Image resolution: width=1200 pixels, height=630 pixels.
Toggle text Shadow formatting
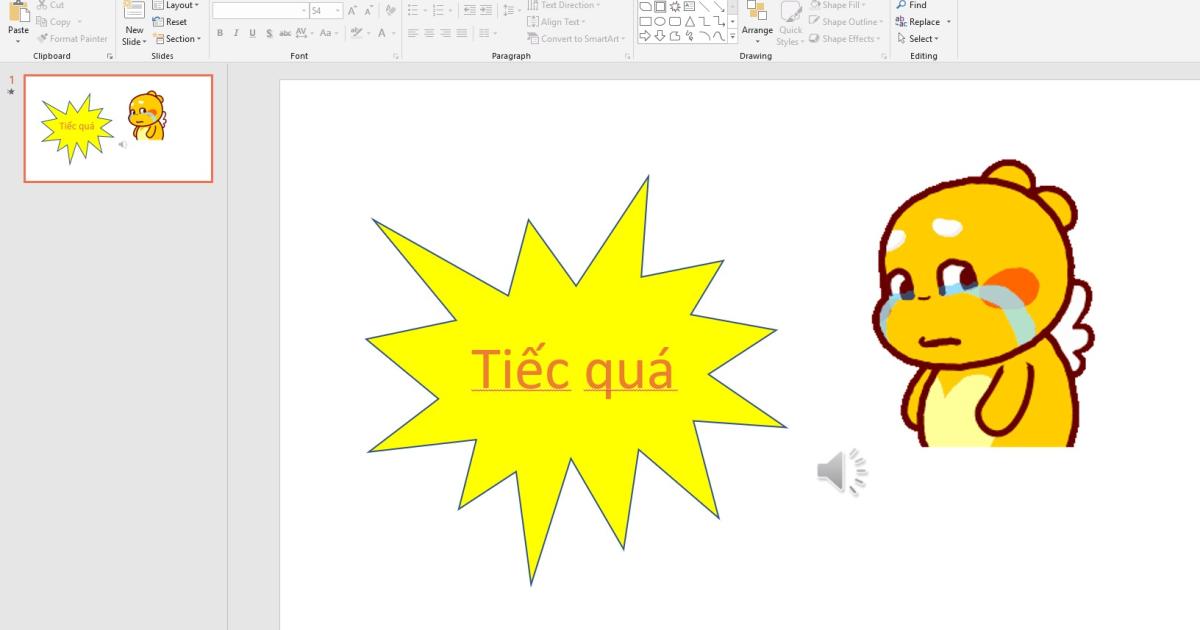pos(268,33)
